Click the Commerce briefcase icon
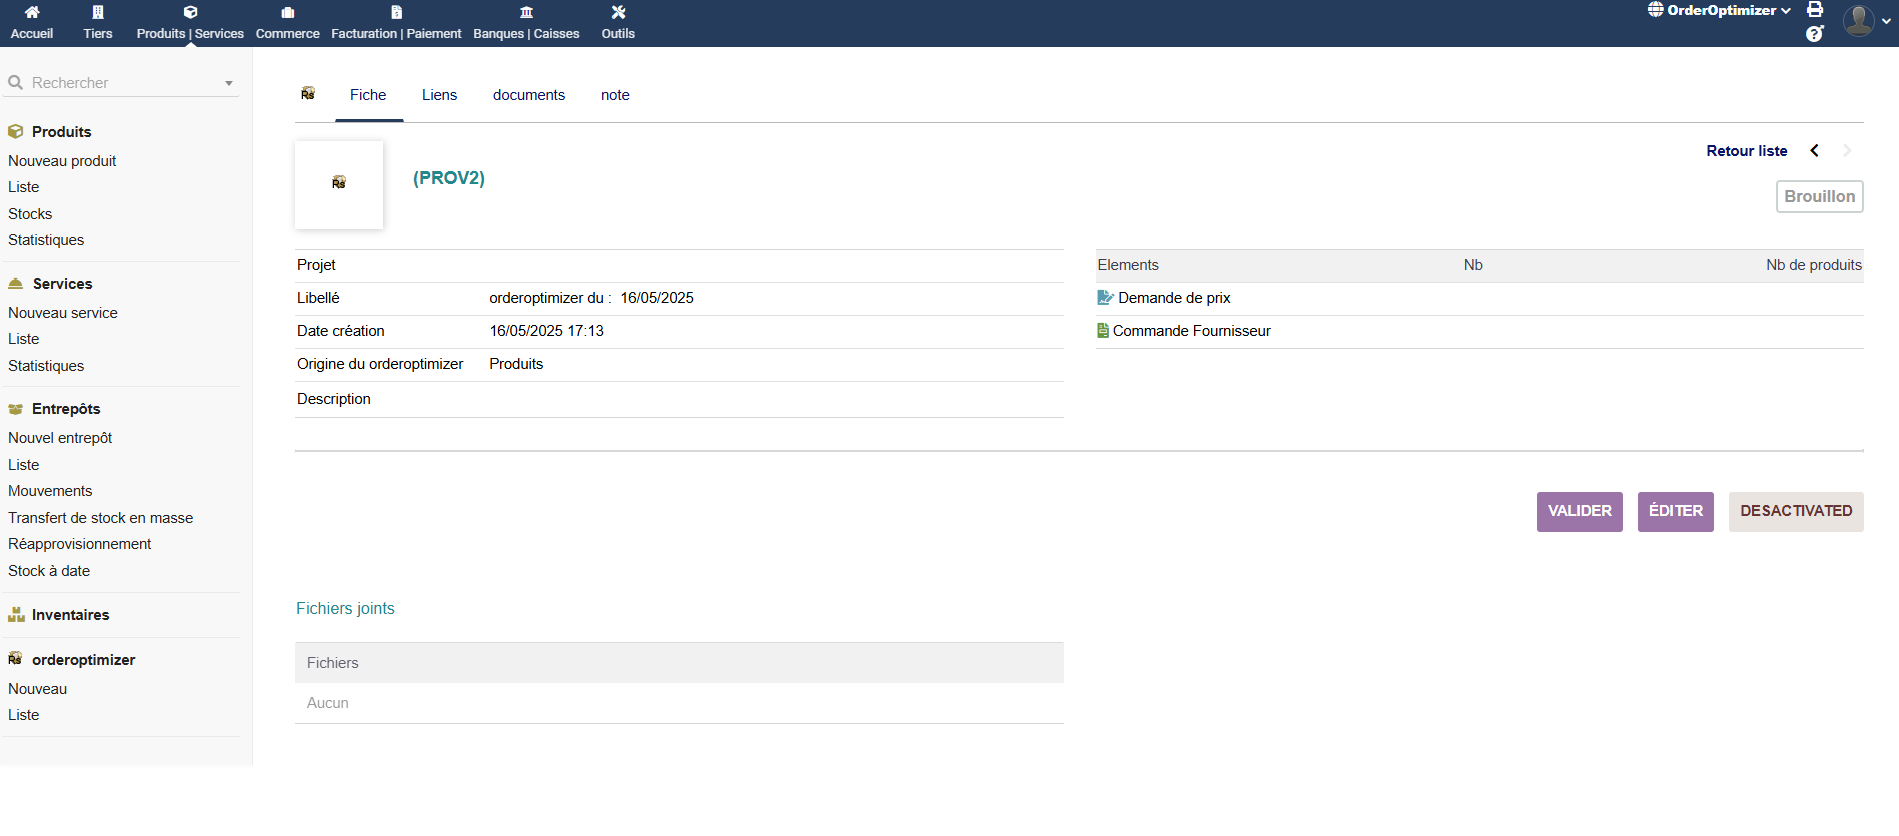 click(288, 12)
